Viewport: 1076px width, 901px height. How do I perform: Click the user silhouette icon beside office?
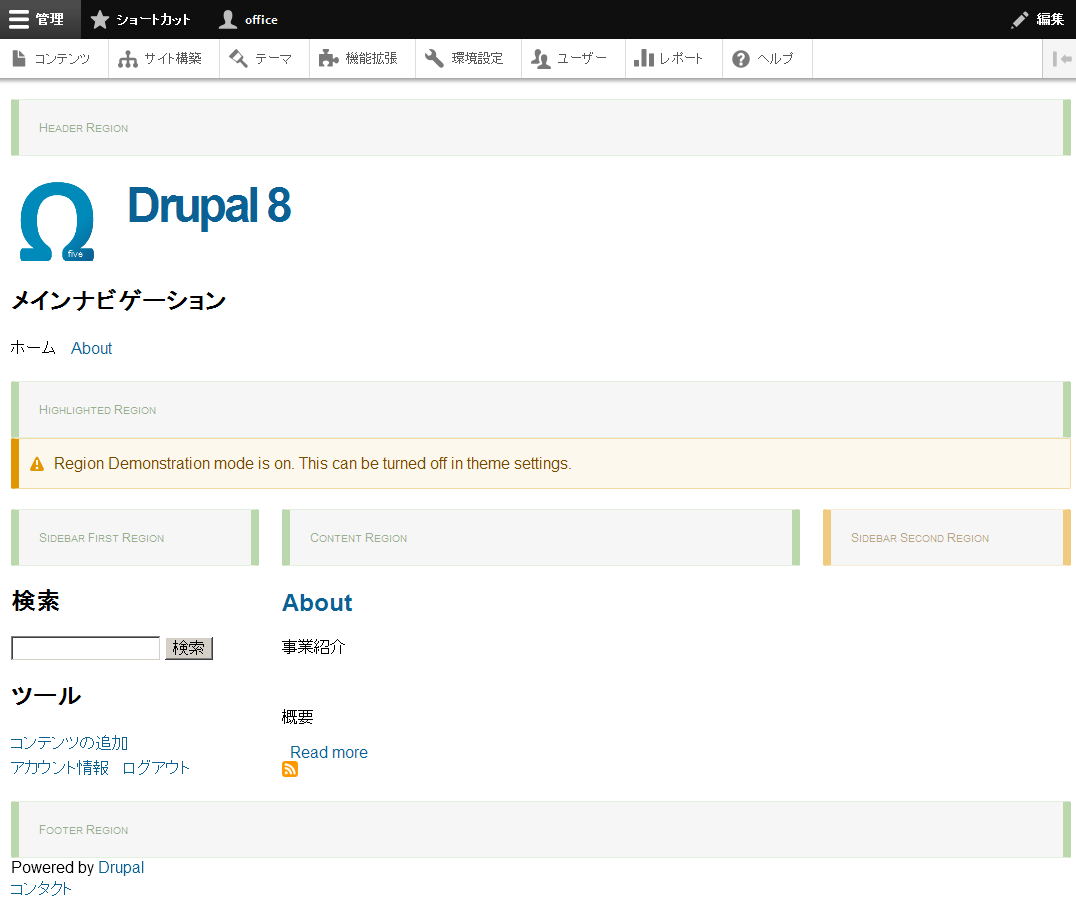228,19
